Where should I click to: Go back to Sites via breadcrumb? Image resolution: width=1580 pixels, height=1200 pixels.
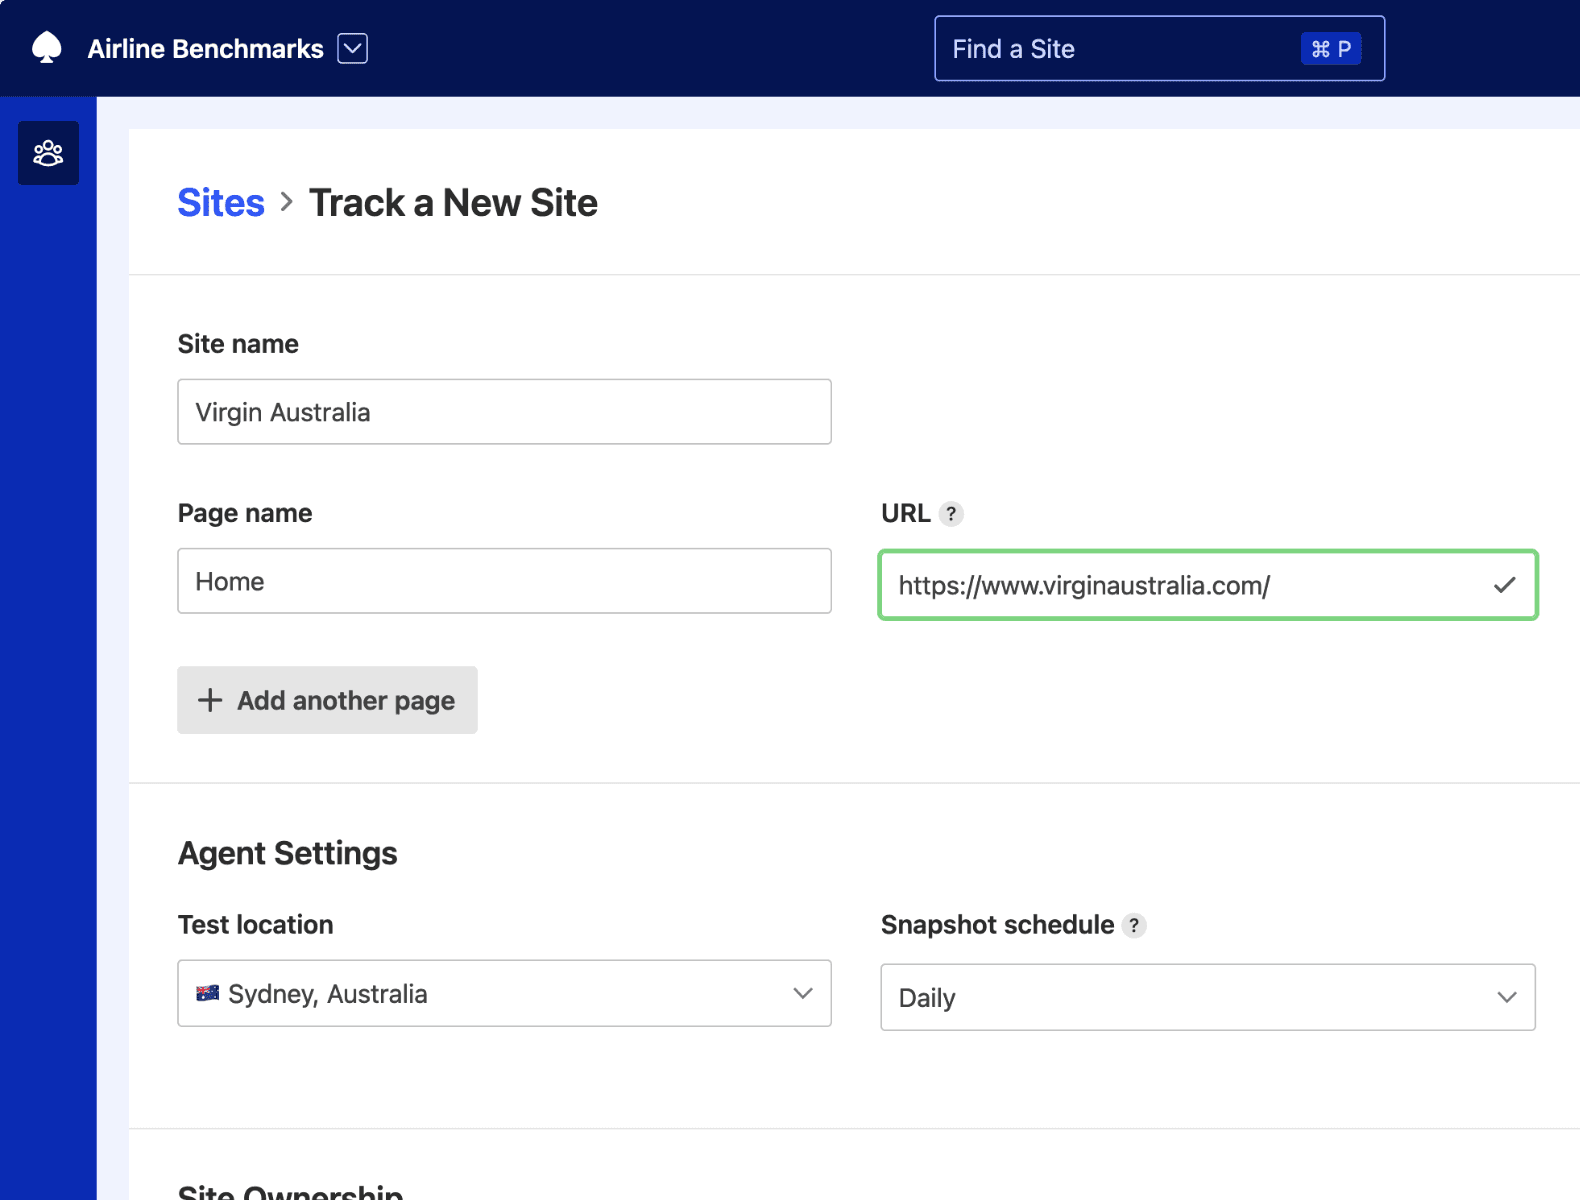pyautogui.click(x=221, y=203)
